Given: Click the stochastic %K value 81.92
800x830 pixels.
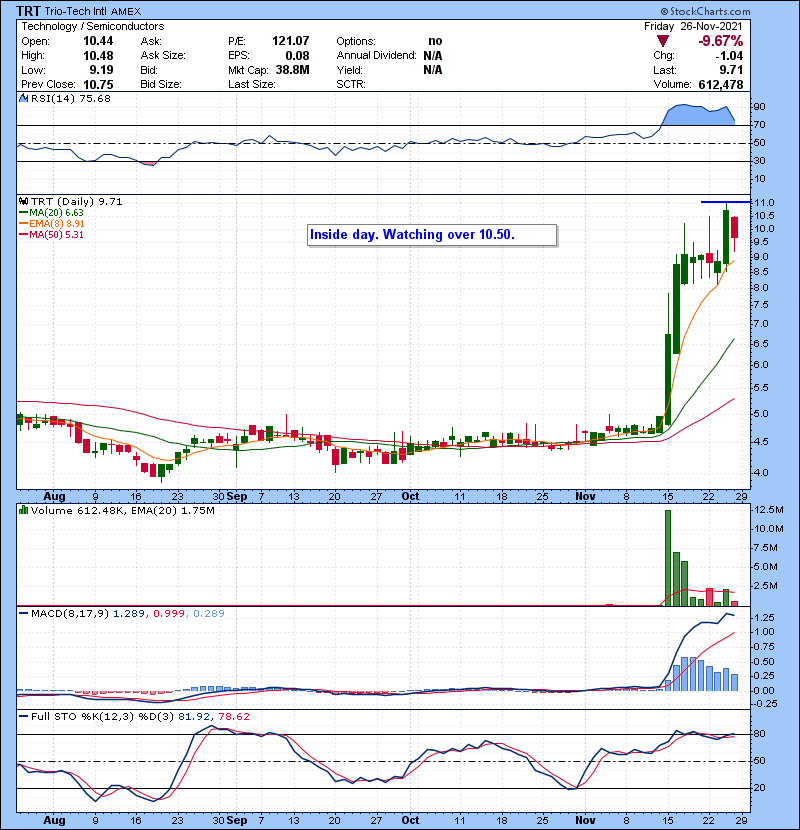Looking at the screenshot, I should coord(193,717).
